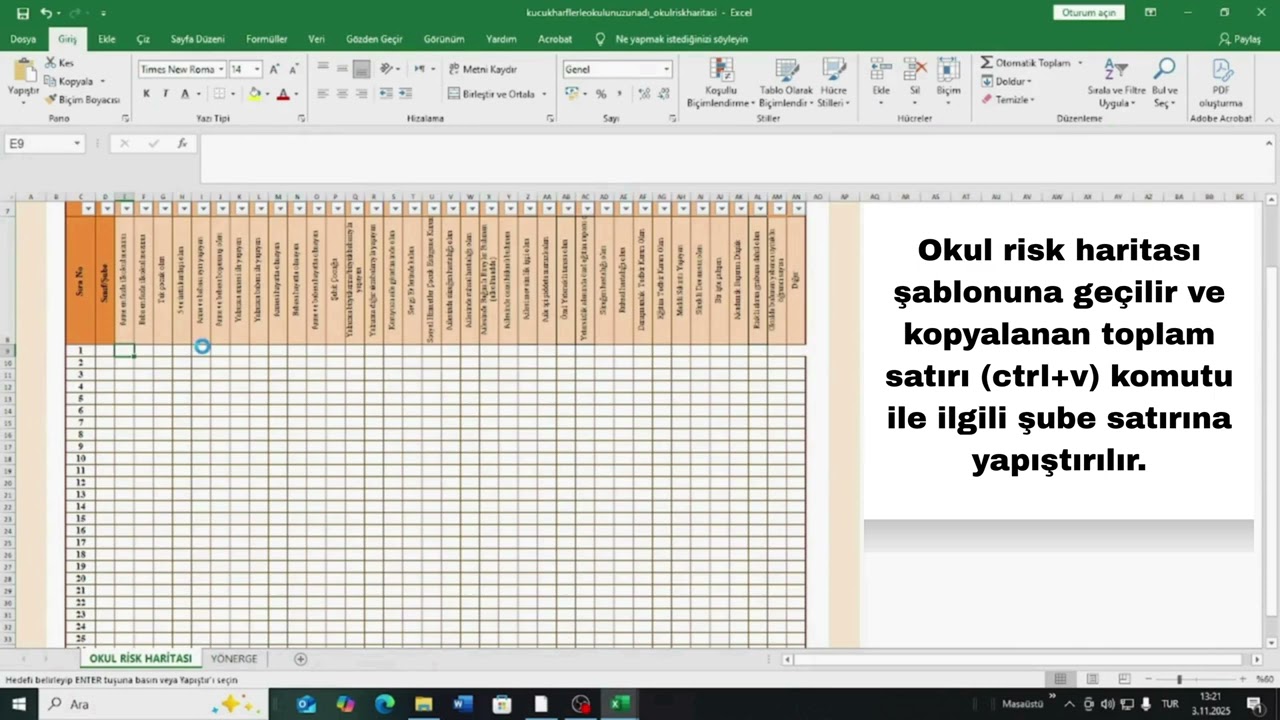
Task: Open the Dosya tab
Action: tap(23, 39)
